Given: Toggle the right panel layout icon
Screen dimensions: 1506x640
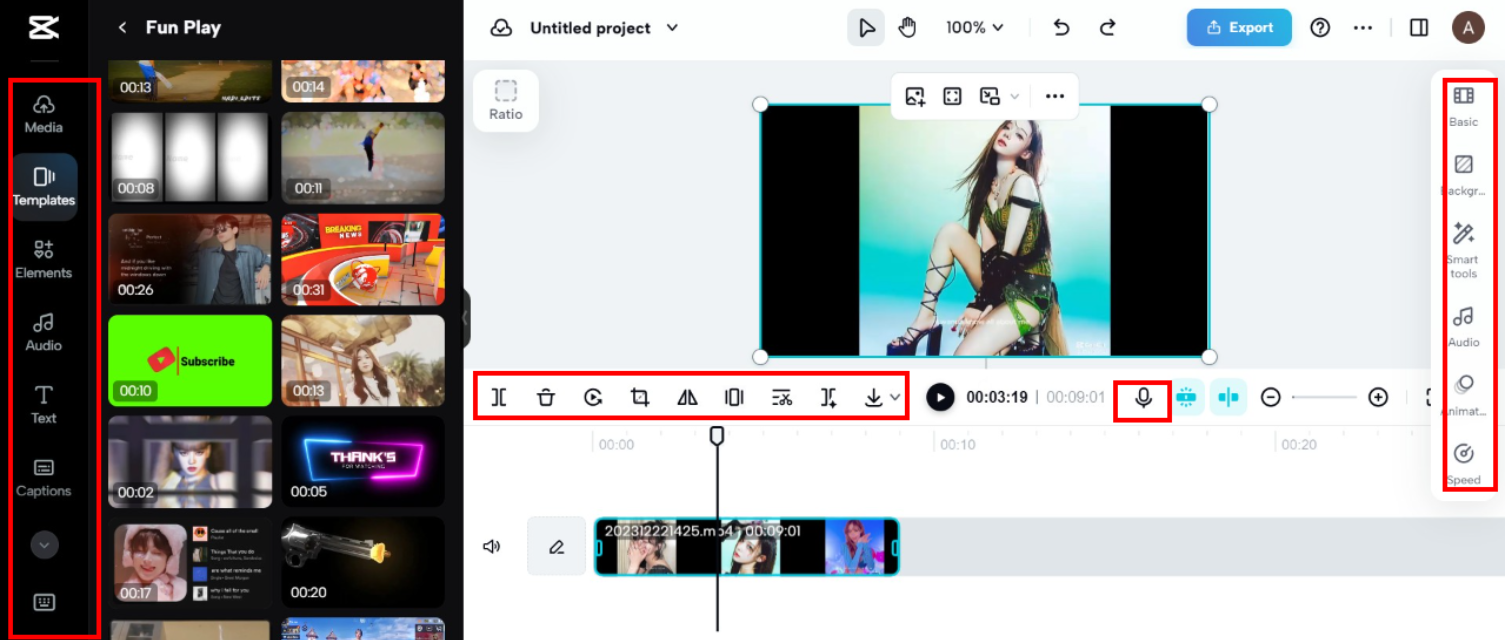Looking at the screenshot, I should pos(1419,28).
